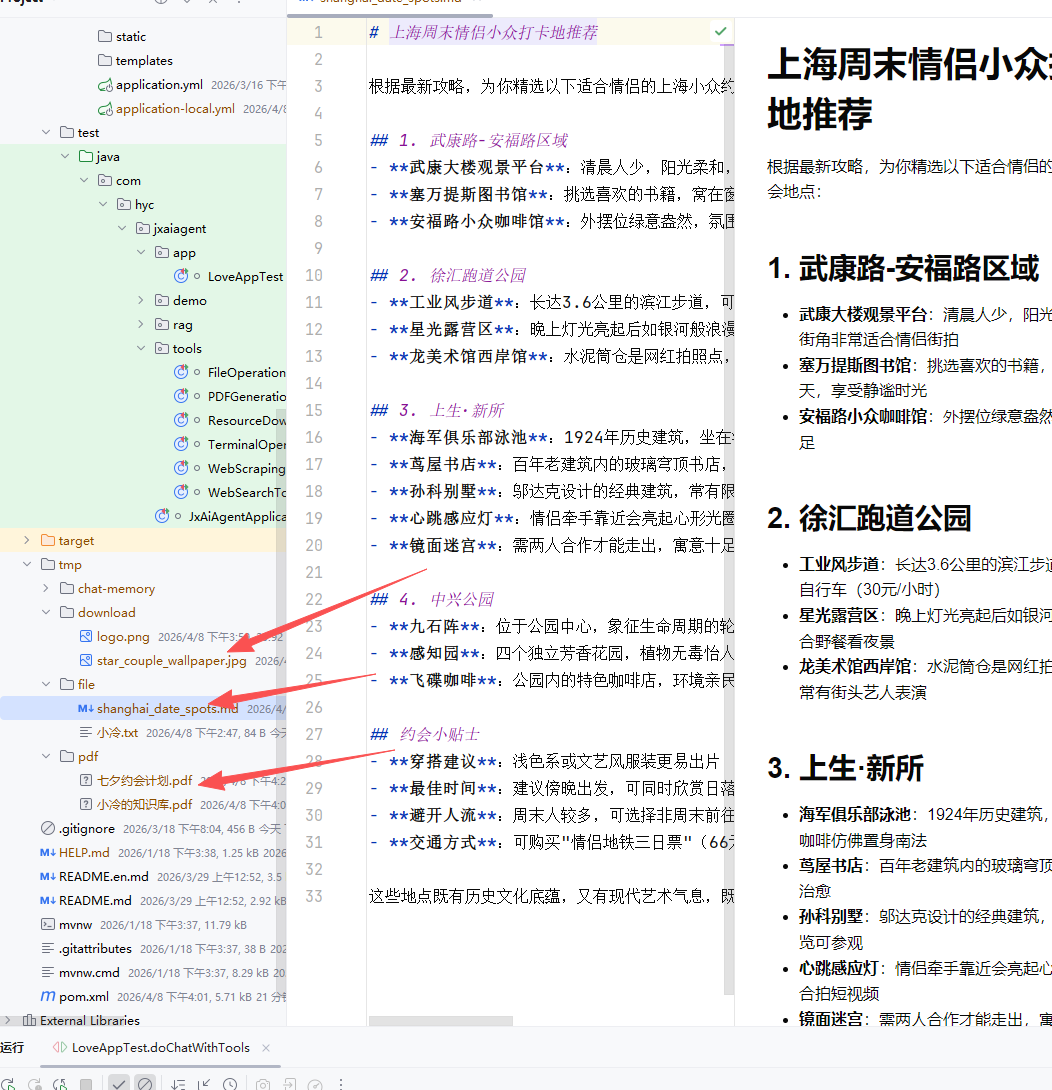Collapse the download folder

[x=46, y=612]
